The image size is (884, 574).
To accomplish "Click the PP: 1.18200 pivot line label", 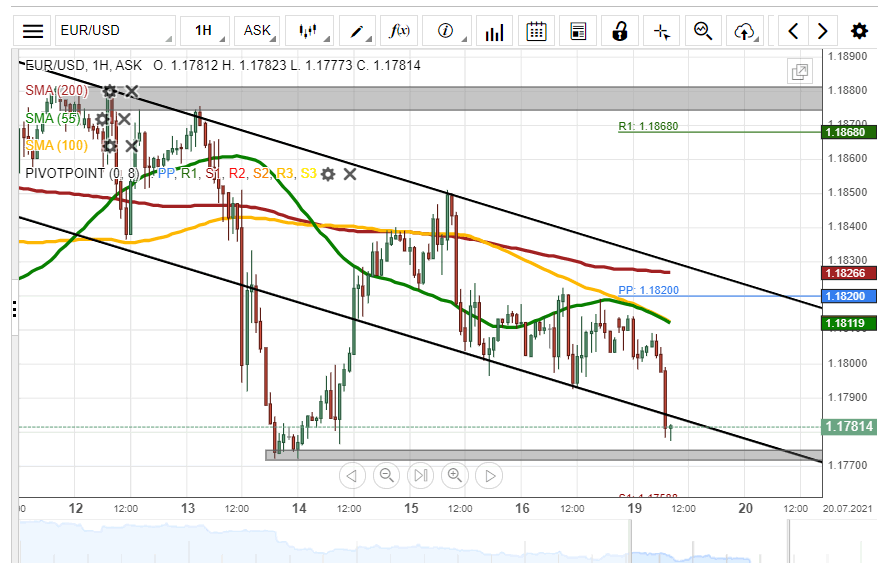I will pyautogui.click(x=648, y=290).
